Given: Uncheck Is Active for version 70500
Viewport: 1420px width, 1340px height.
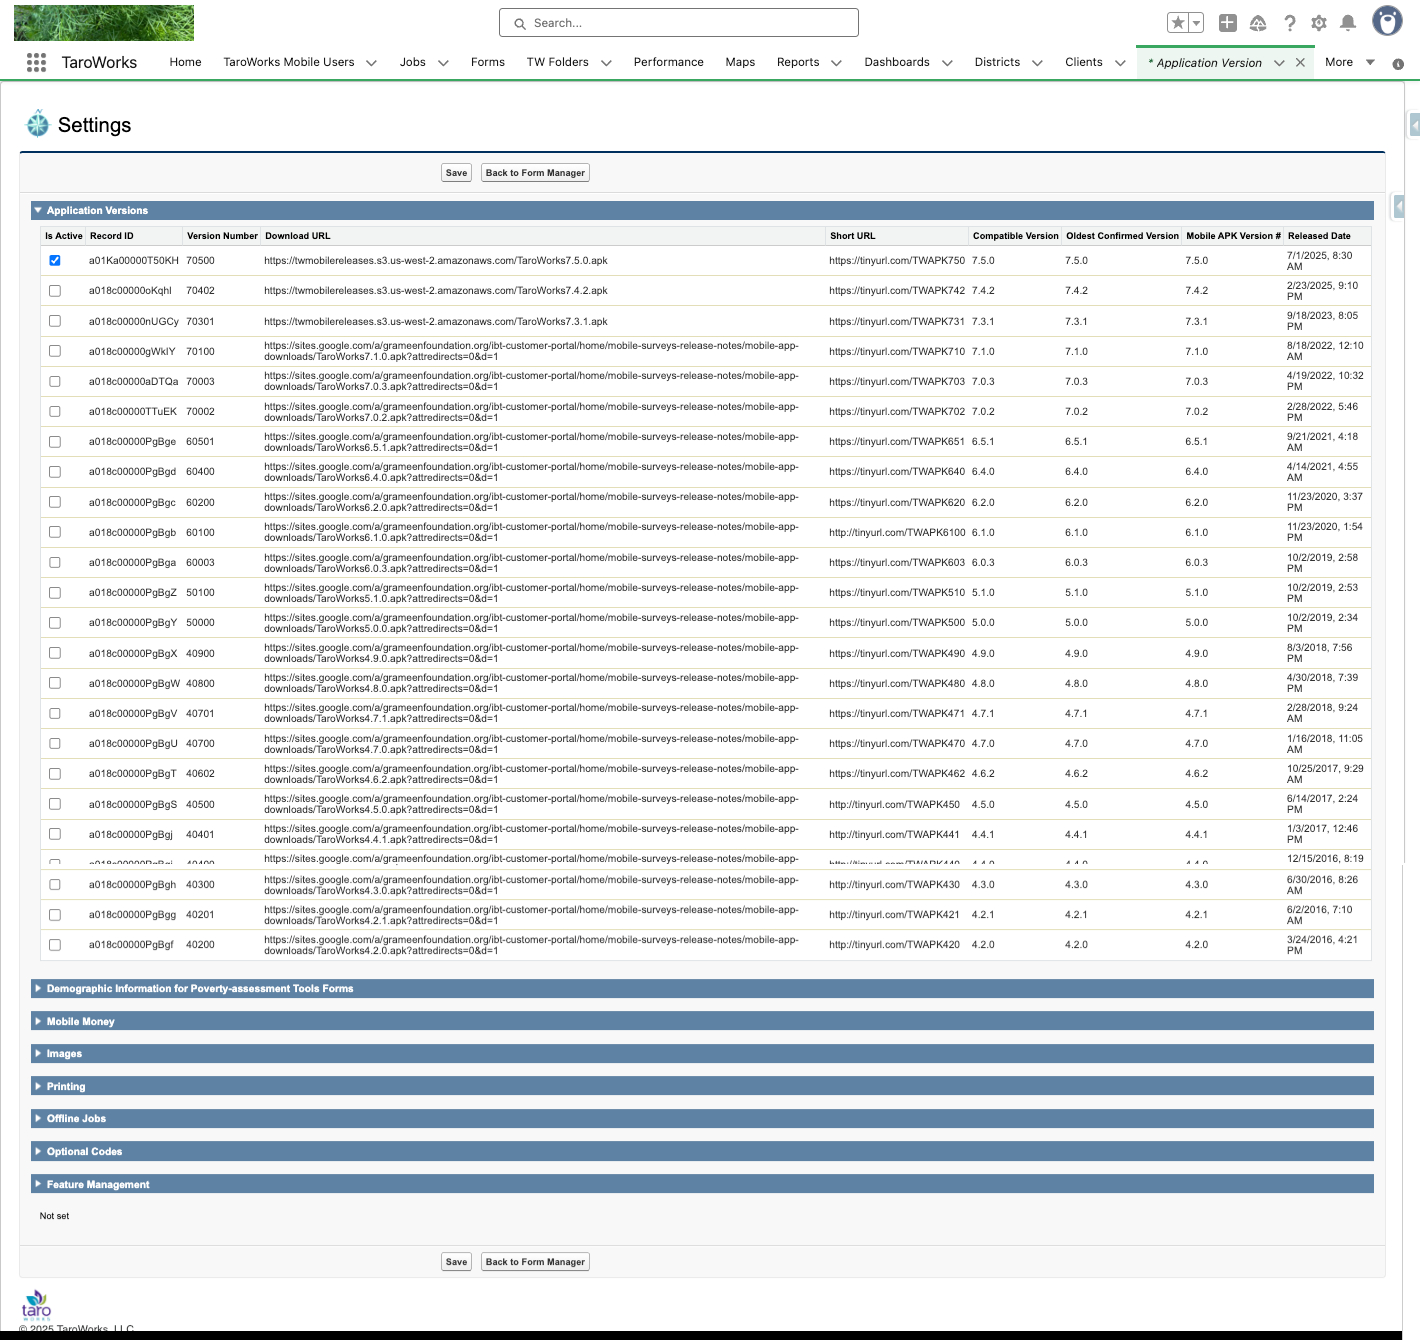Looking at the screenshot, I should point(55,261).
